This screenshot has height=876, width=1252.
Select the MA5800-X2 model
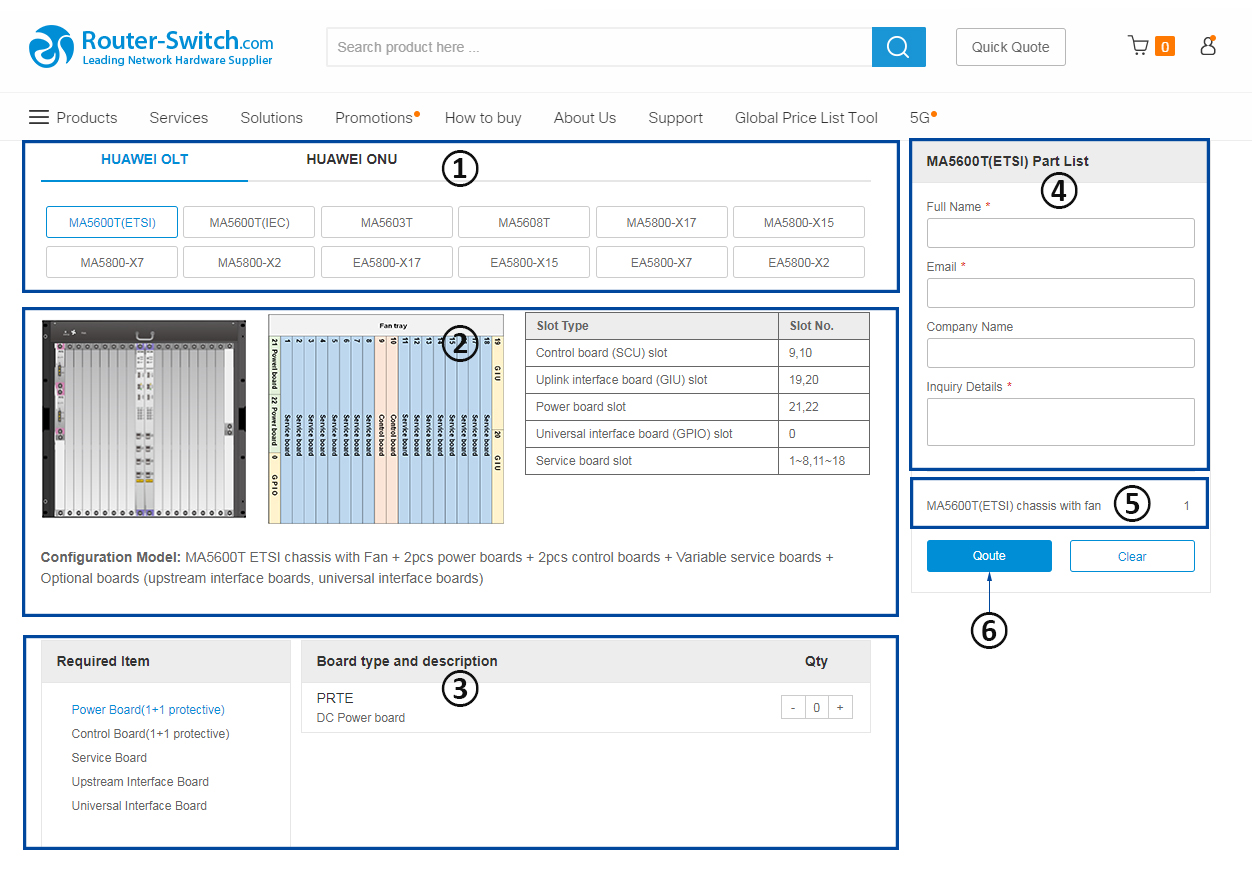tap(249, 262)
